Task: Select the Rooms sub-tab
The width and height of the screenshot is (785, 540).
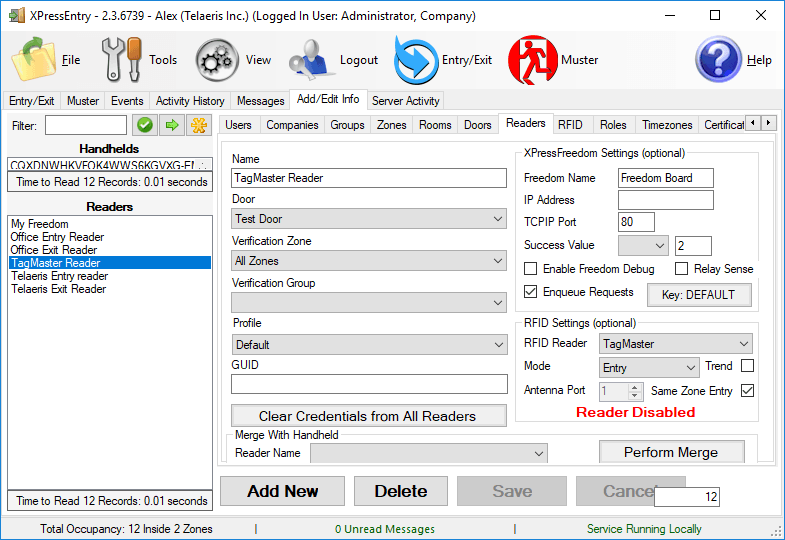Action: pos(435,125)
